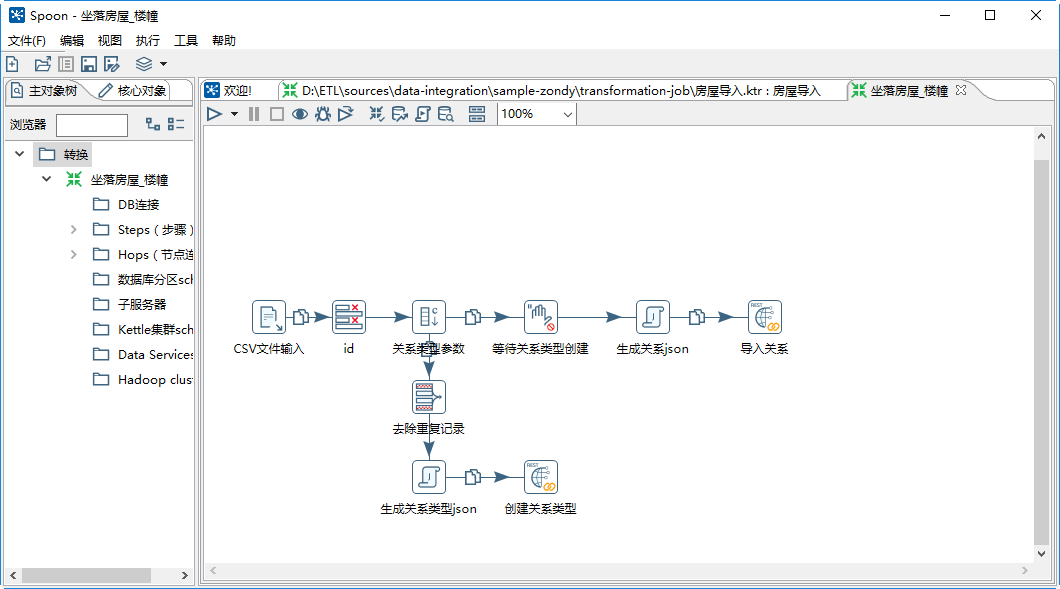
Task: Switch to the 主对象树 tab
Action: point(45,91)
